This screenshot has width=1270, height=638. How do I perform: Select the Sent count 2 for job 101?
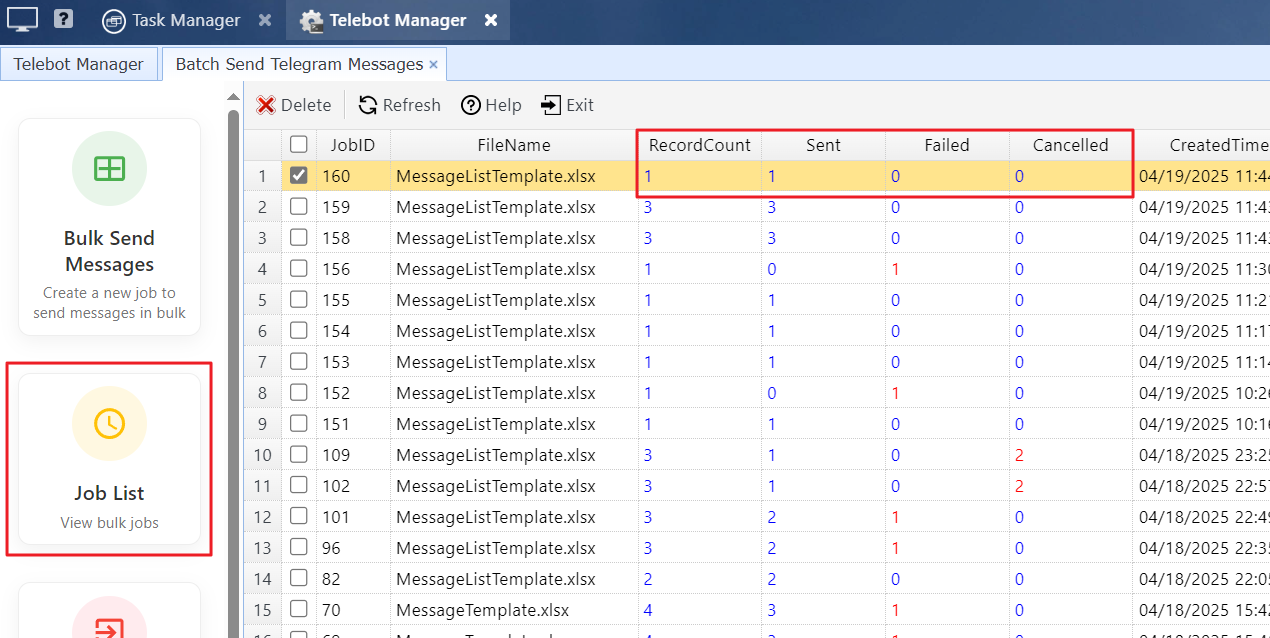[823, 517]
